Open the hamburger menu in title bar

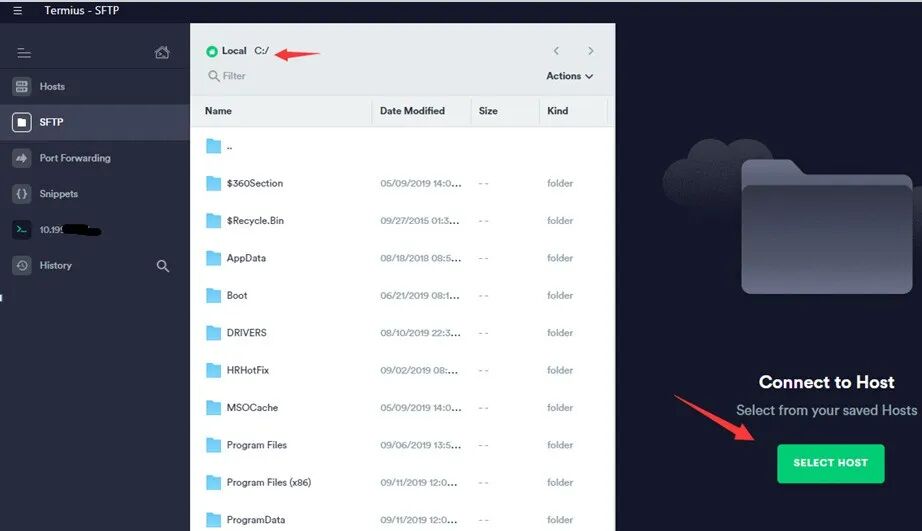pos(18,10)
